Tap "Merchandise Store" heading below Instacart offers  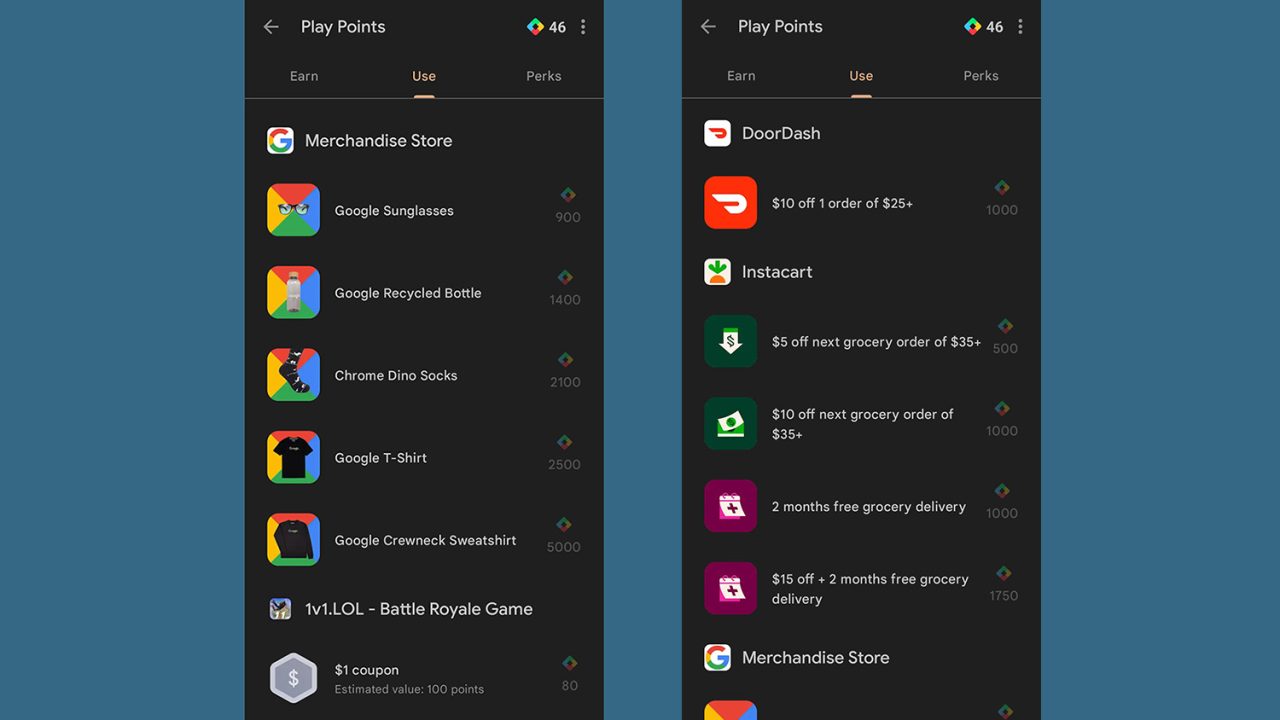pos(816,658)
